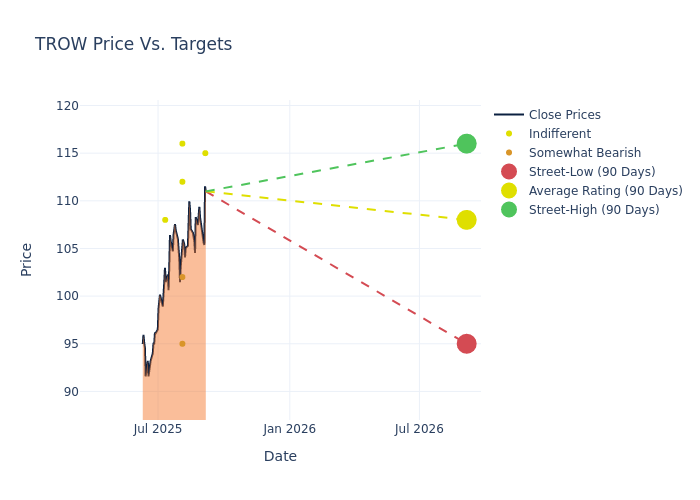Click the chart title TROW Price Vs. Targets
Viewport: 700px width, 500px height.
pyautogui.click(x=133, y=44)
